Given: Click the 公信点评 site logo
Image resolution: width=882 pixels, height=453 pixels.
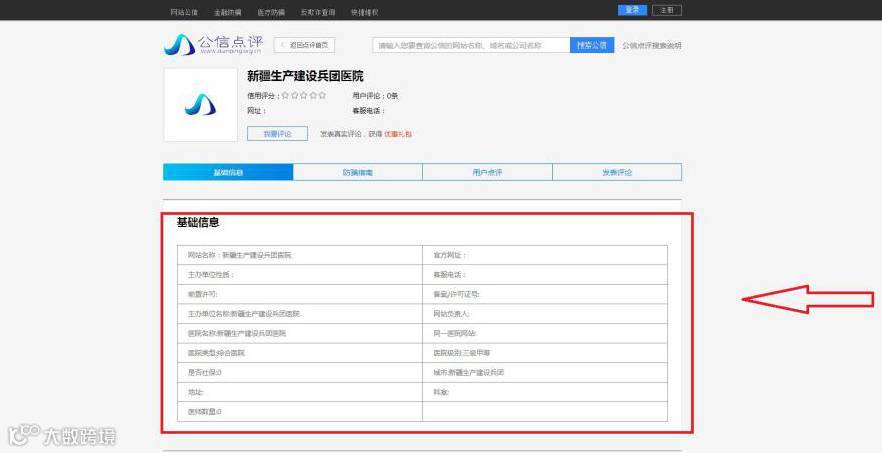Looking at the screenshot, I should (x=213, y=44).
